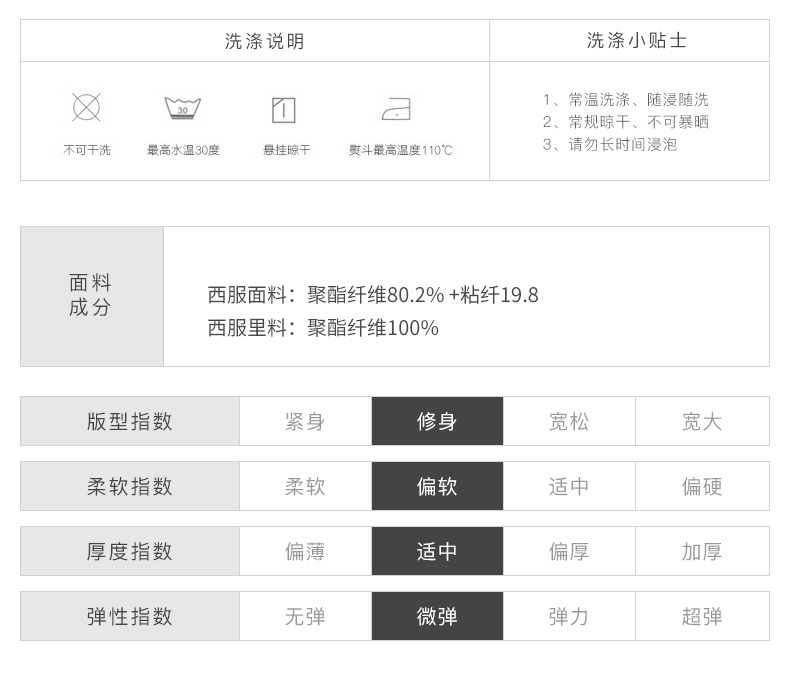Select the 超弹 elasticity option

click(702, 616)
